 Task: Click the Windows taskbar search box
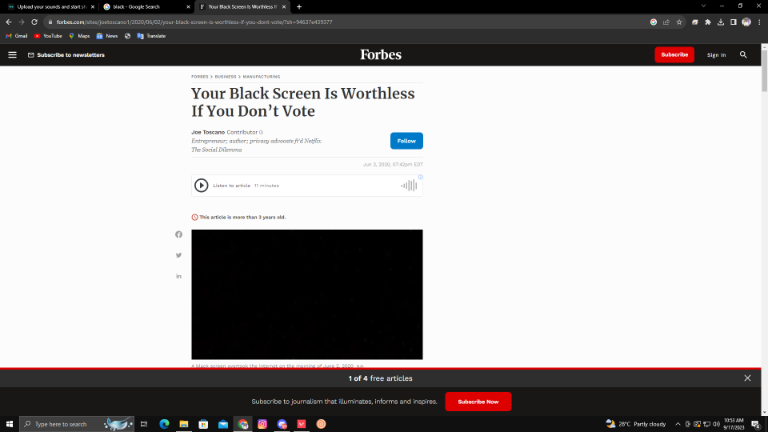click(77, 424)
